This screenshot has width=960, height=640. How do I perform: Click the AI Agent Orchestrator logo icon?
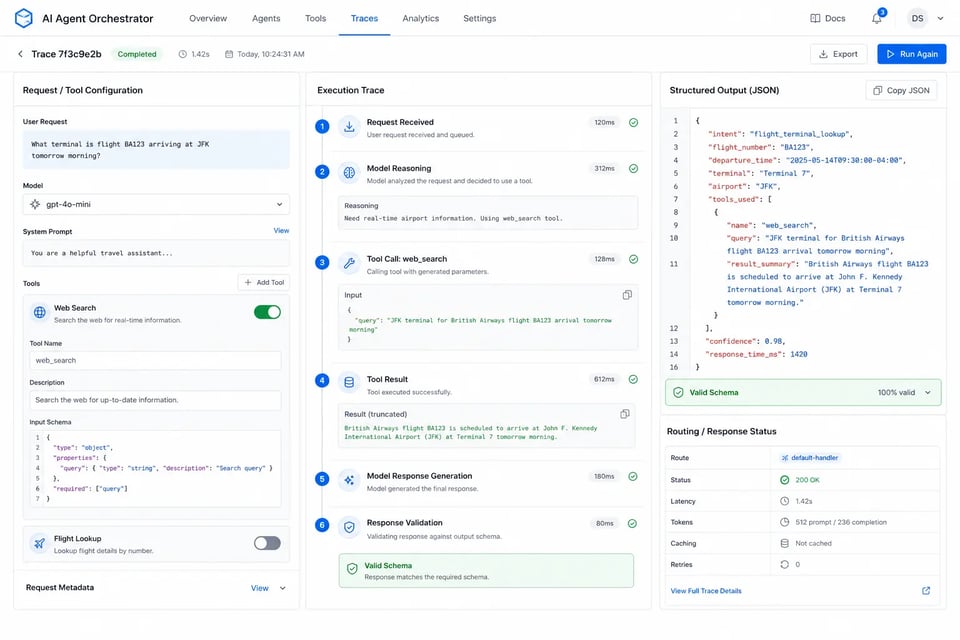[23, 18]
